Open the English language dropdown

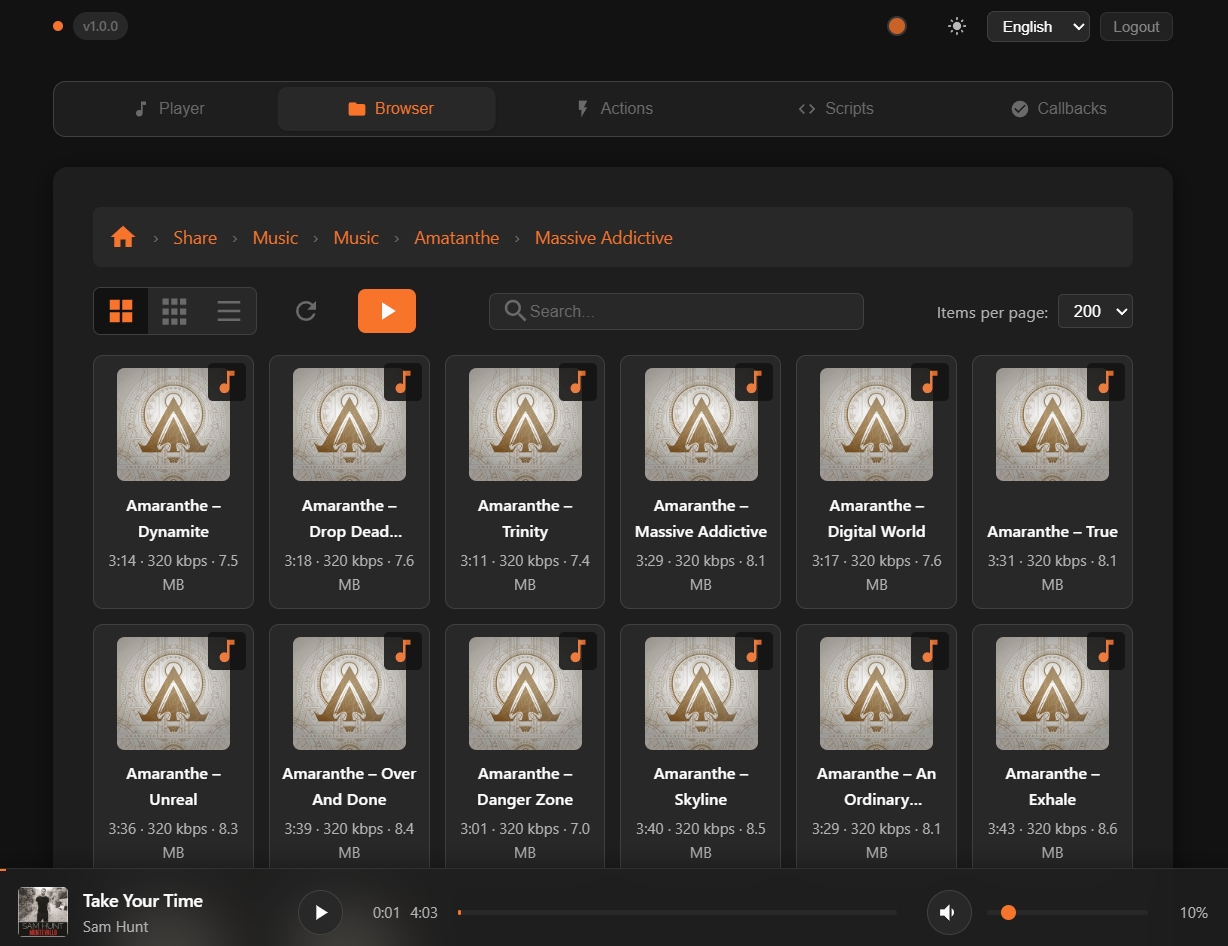click(x=1038, y=27)
